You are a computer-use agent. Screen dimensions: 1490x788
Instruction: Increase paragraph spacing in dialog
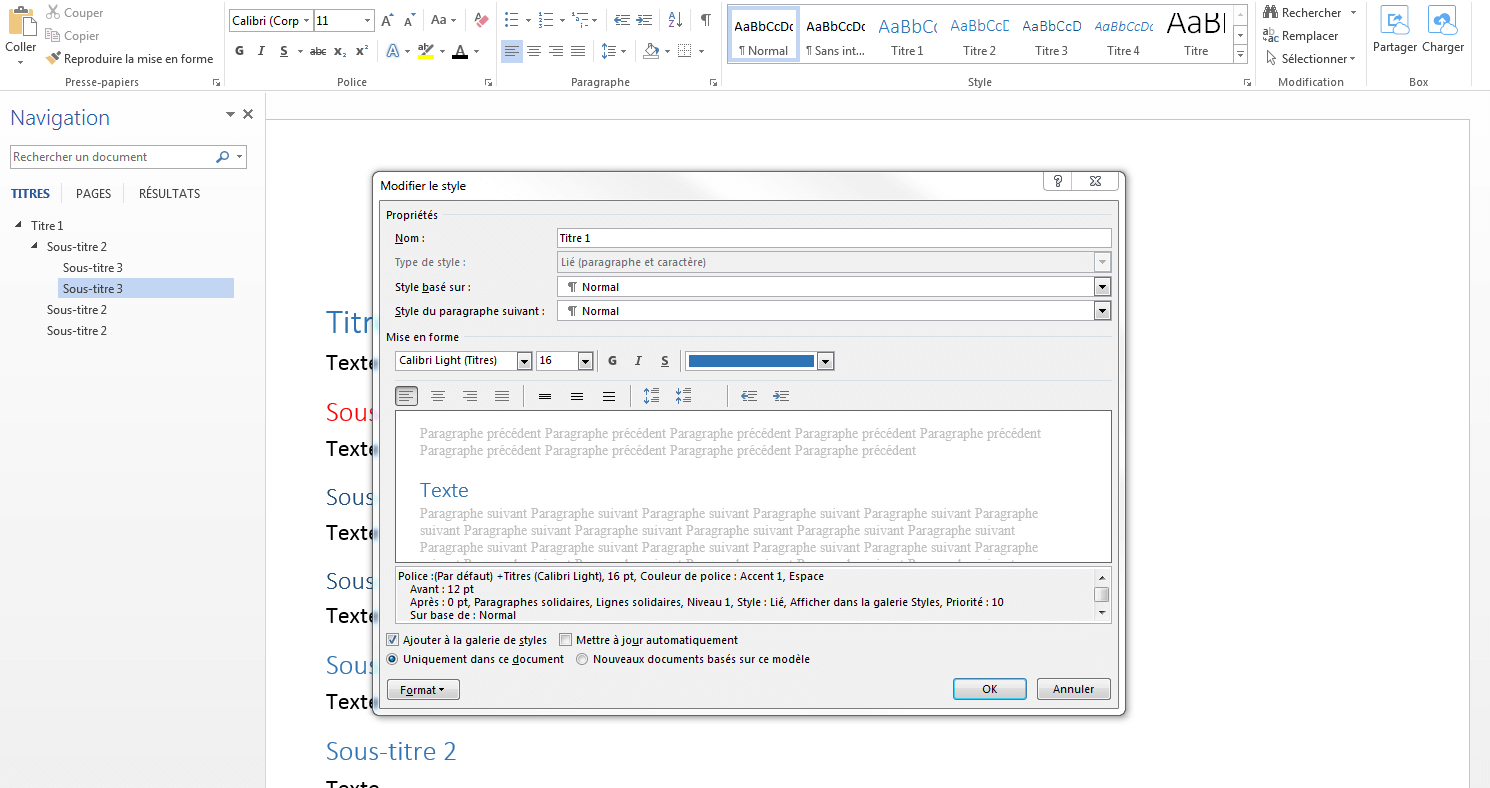click(652, 397)
